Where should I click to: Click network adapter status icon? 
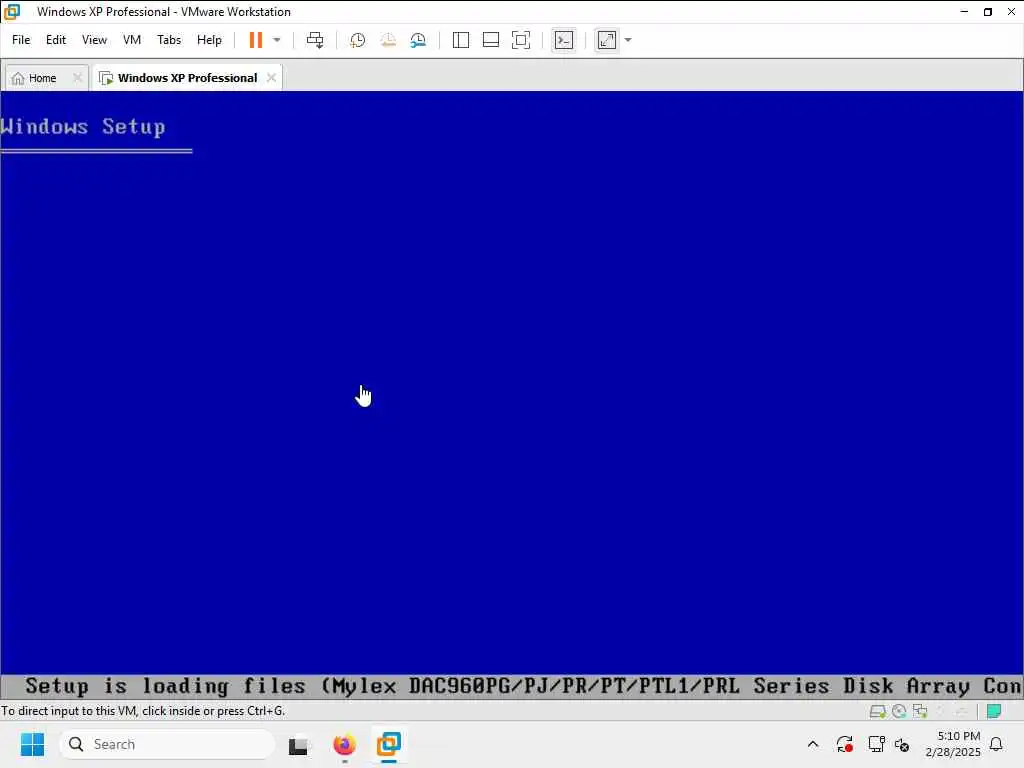(920, 711)
